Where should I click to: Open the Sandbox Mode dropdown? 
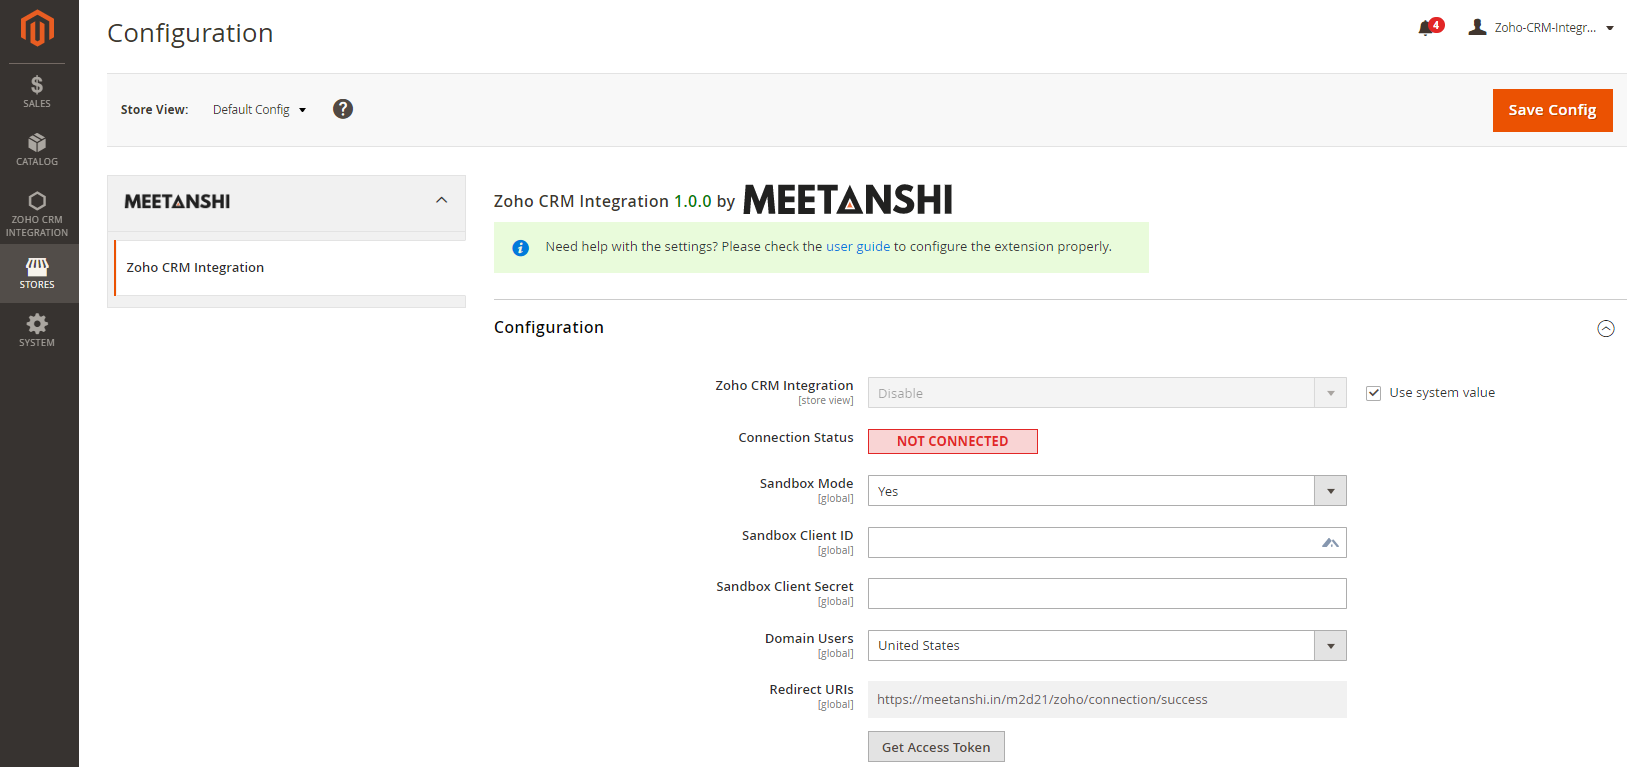[1107, 491]
